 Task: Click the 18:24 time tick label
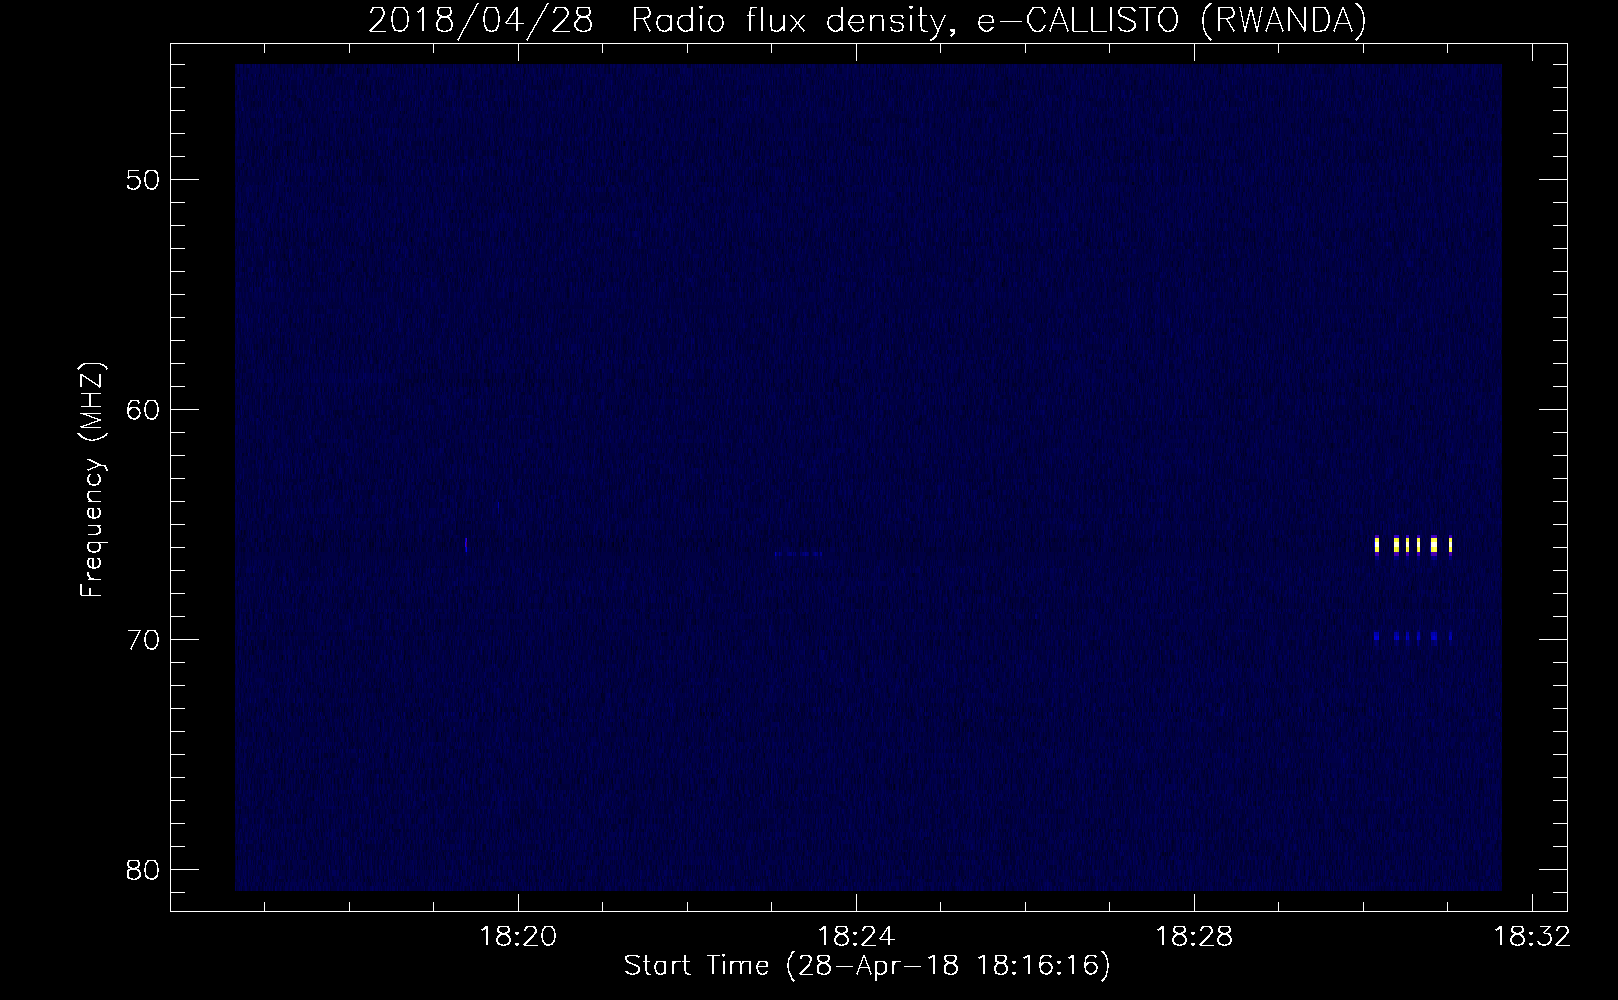click(x=855, y=937)
